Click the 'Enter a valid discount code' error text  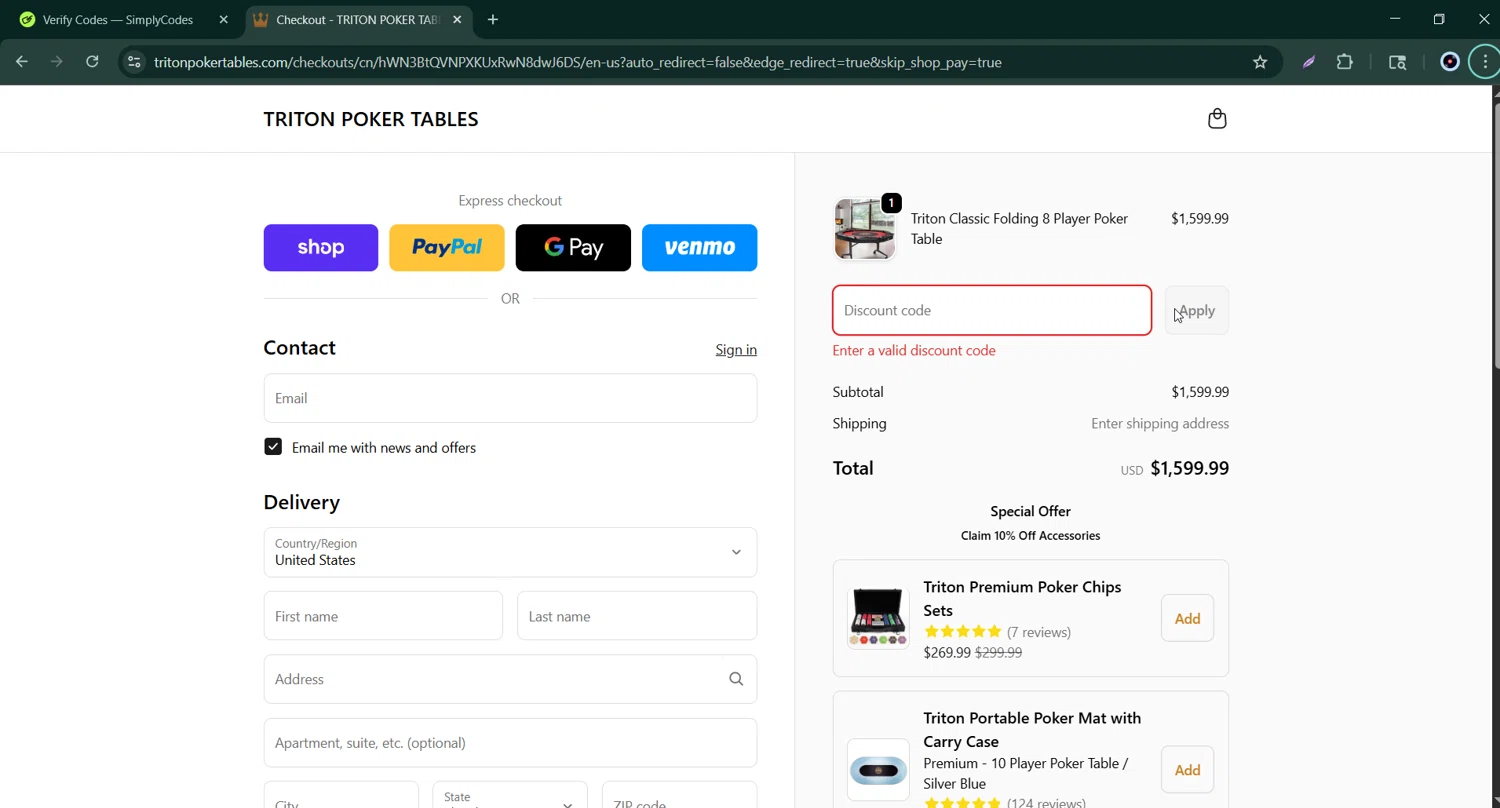[914, 351]
